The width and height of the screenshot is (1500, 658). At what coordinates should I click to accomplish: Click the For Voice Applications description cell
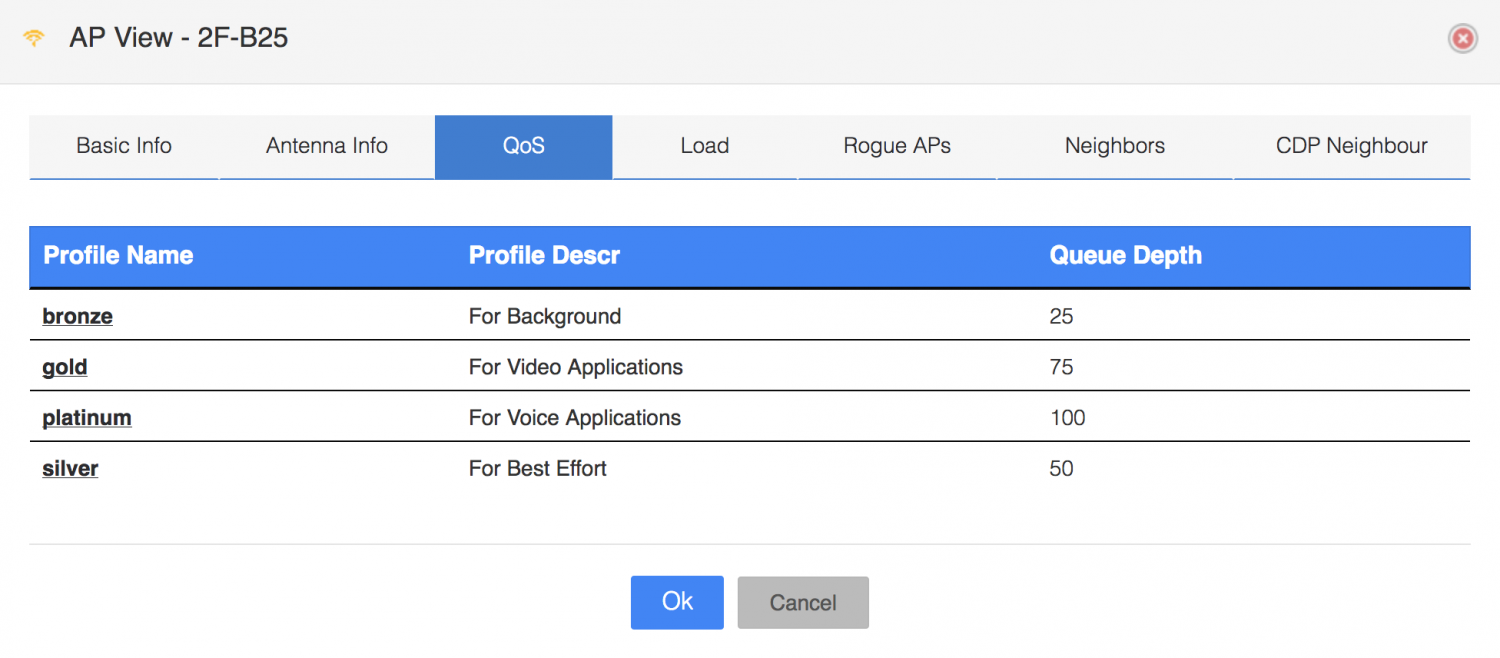coord(574,418)
